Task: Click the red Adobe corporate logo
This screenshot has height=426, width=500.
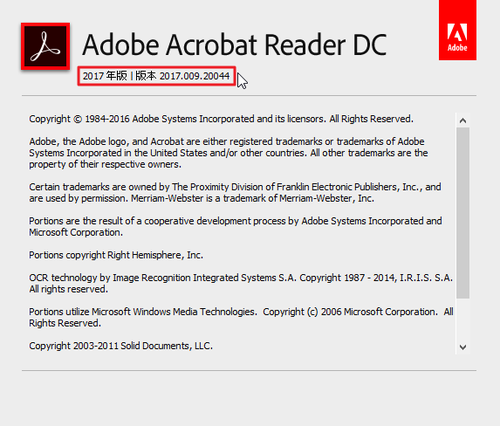Action: (x=457, y=30)
